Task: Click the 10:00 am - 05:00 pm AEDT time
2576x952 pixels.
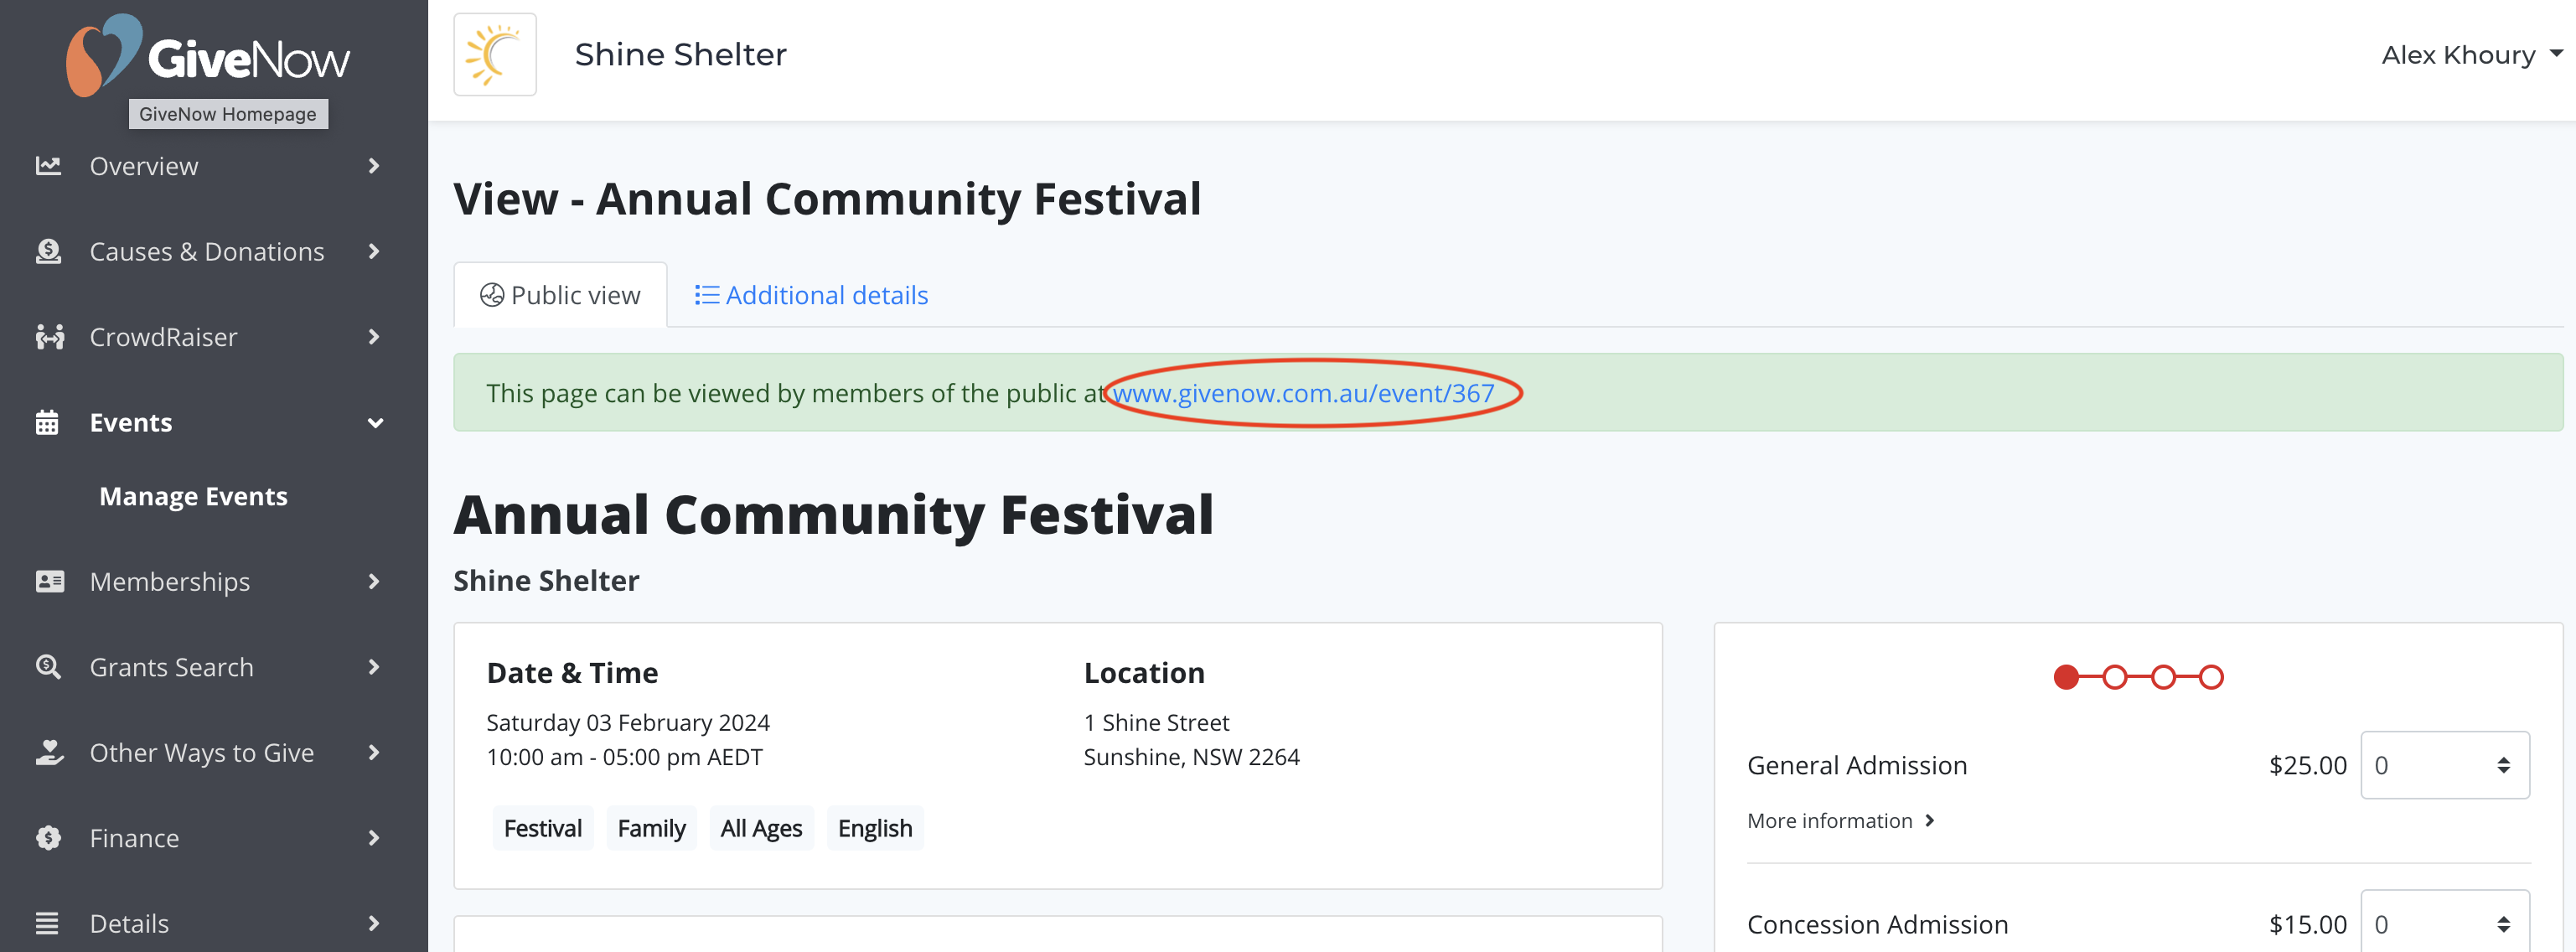Action: (624, 757)
